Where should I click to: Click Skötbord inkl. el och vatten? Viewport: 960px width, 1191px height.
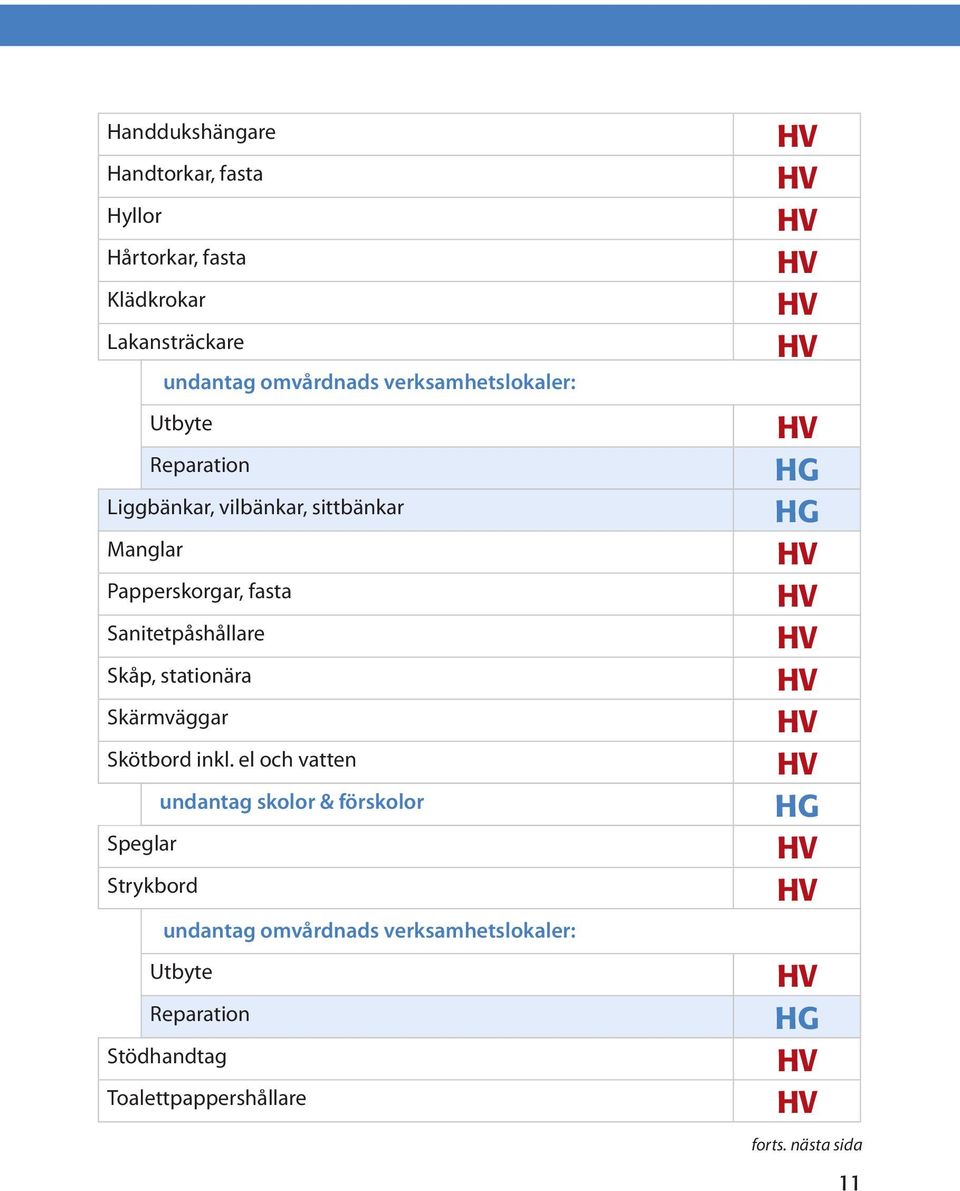click(x=232, y=760)
